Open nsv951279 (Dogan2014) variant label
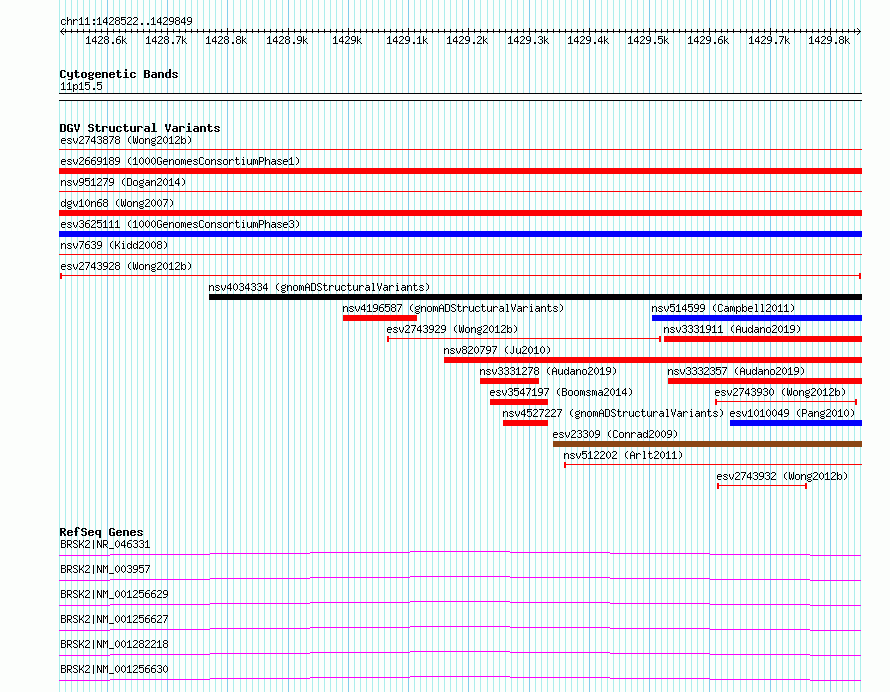Image resolution: width=890 pixels, height=692 pixels. 123,182
